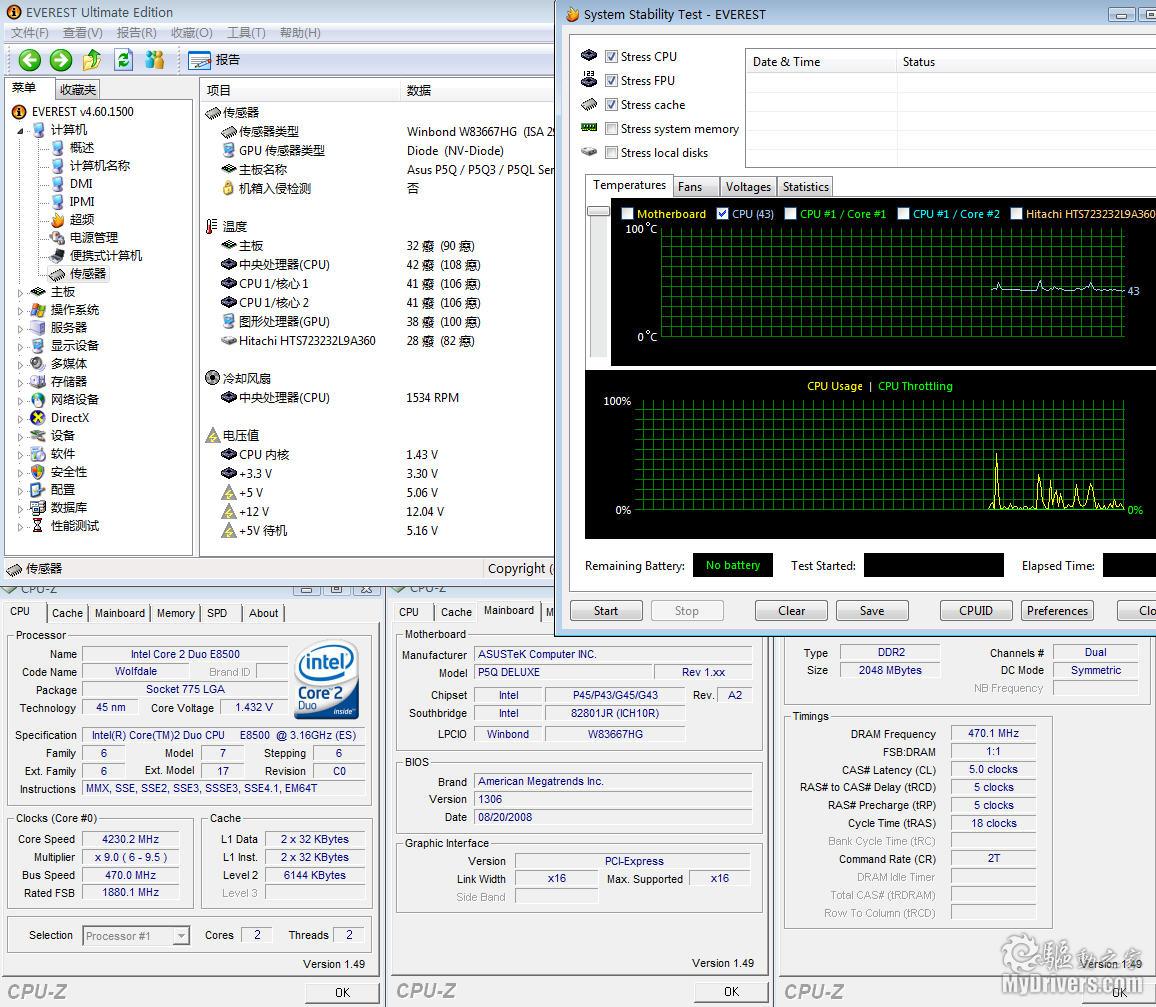Viewport: 1156px width, 1007px height.
Task: Select the DirectX tree icon
Action: [38, 418]
